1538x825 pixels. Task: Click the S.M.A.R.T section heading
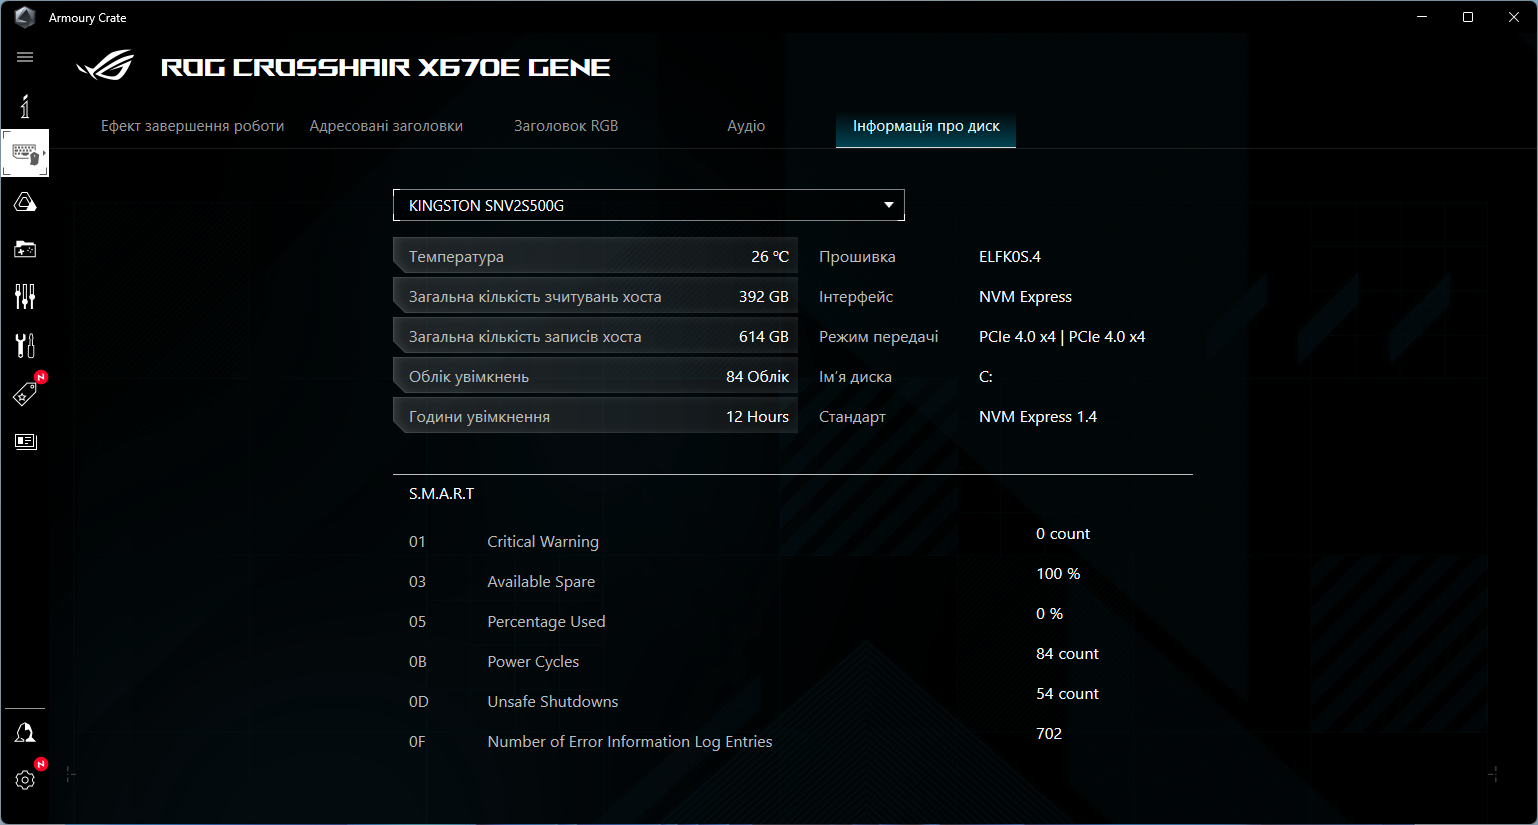(441, 494)
